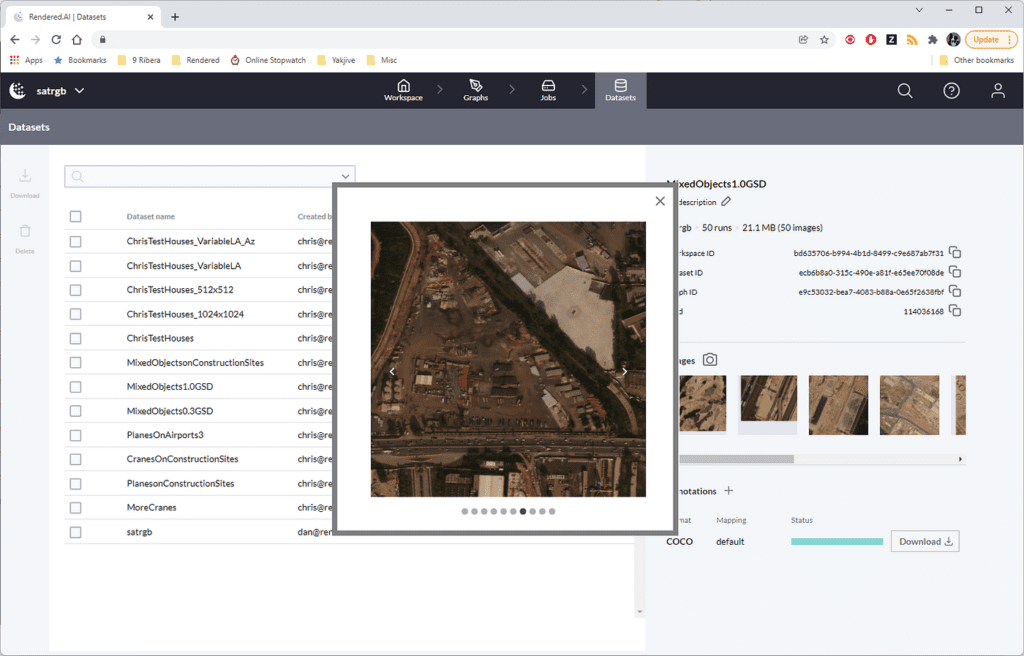Click the Dataset name column header

[x=151, y=216]
